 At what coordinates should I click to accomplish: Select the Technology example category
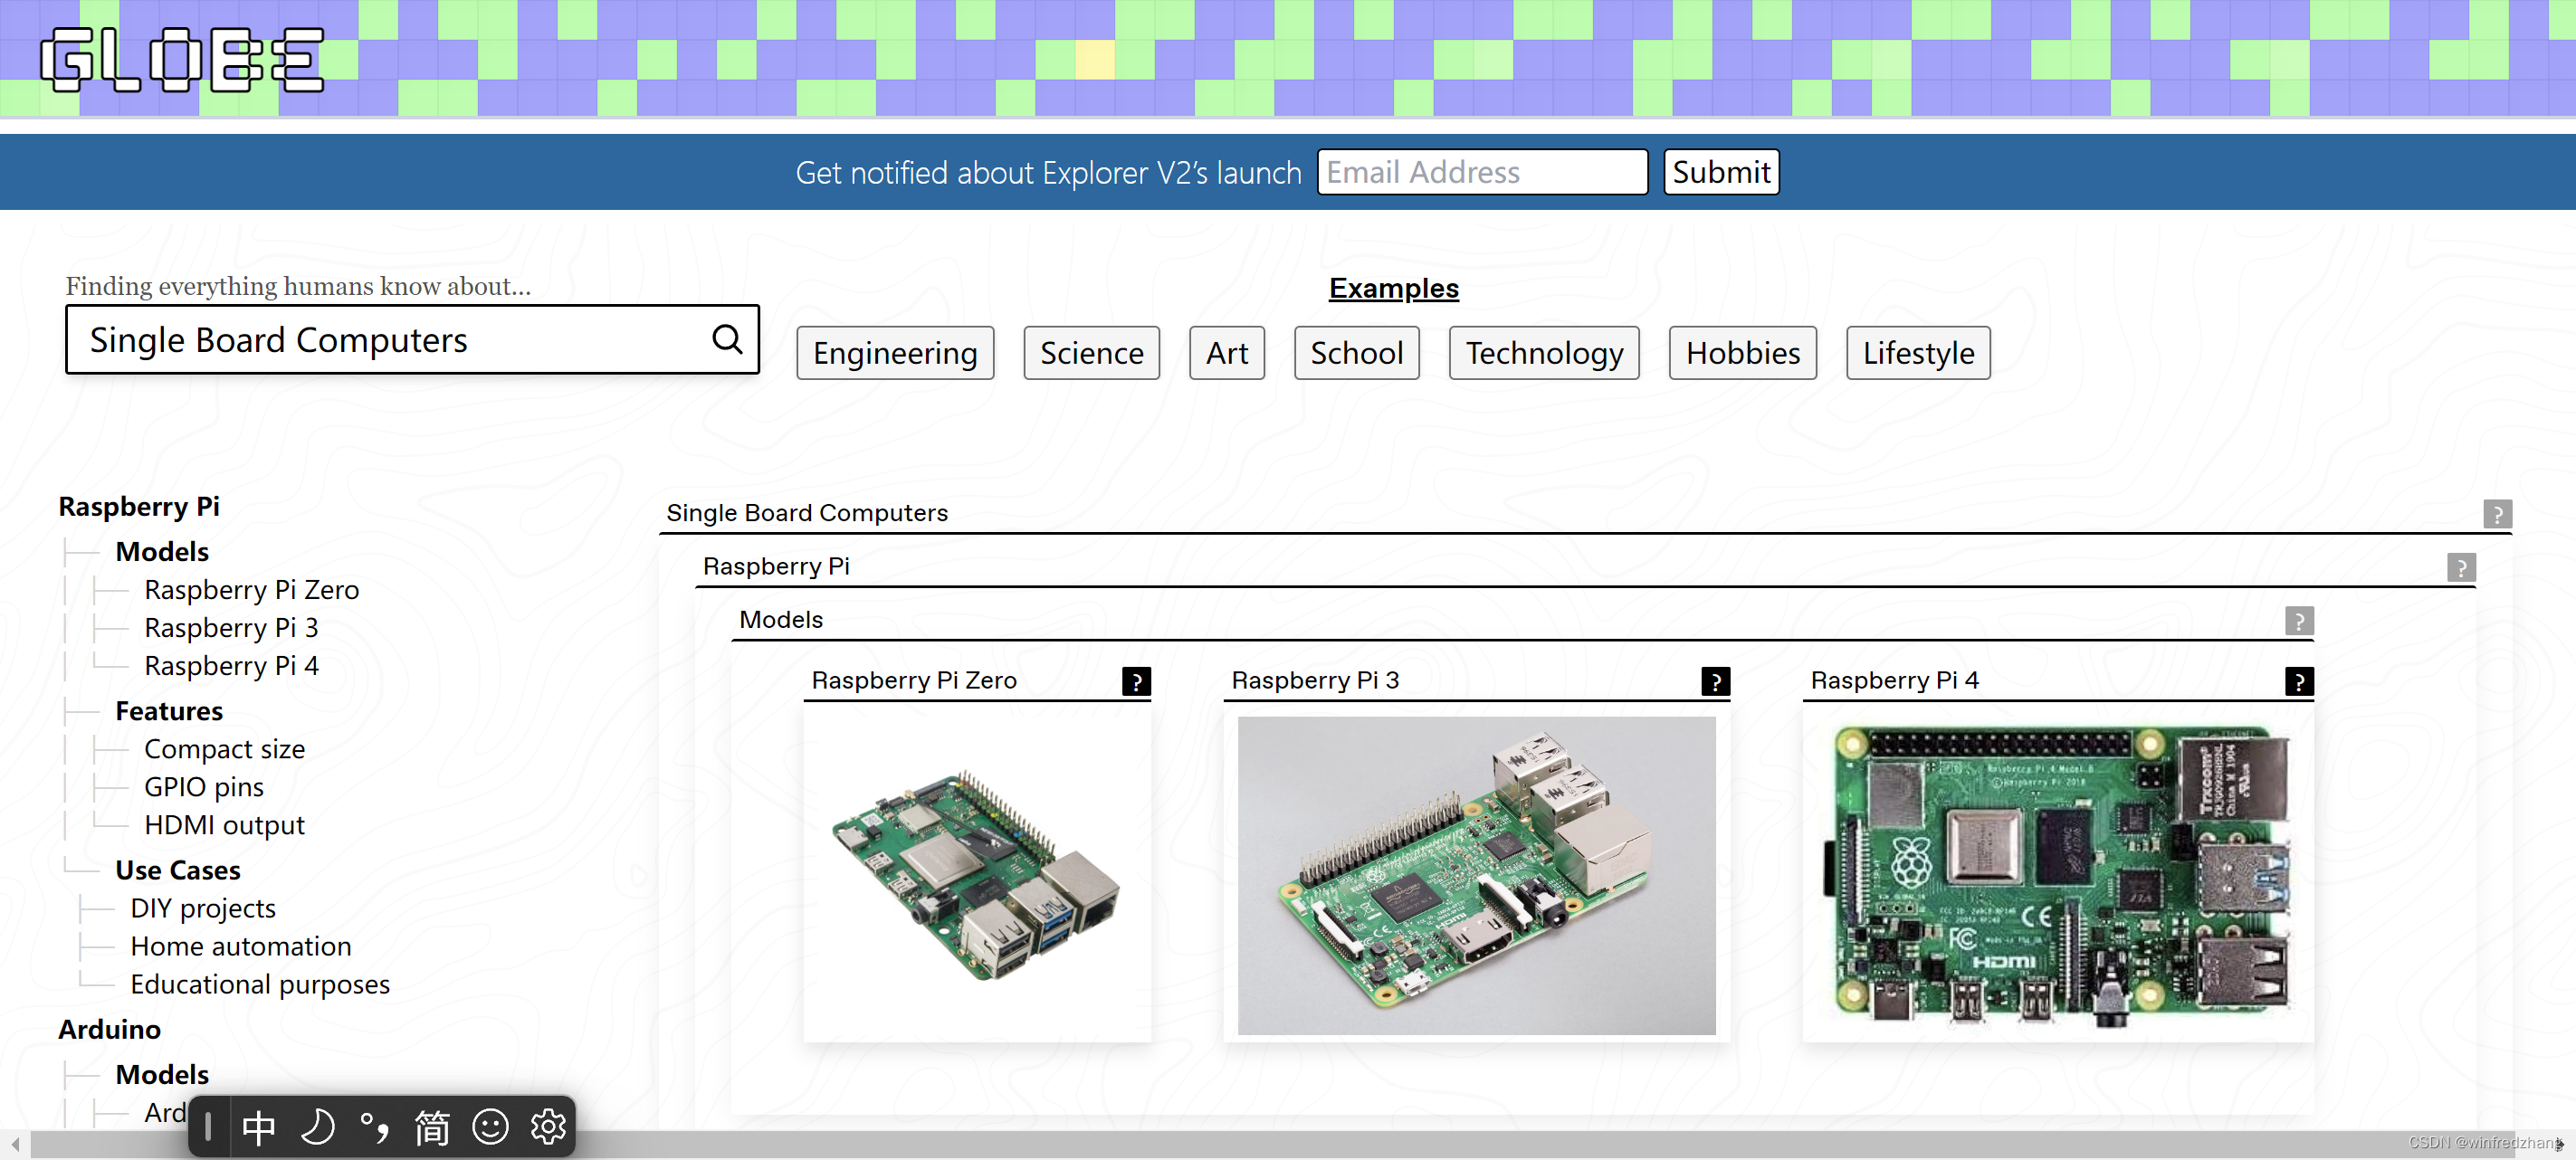click(x=1543, y=353)
